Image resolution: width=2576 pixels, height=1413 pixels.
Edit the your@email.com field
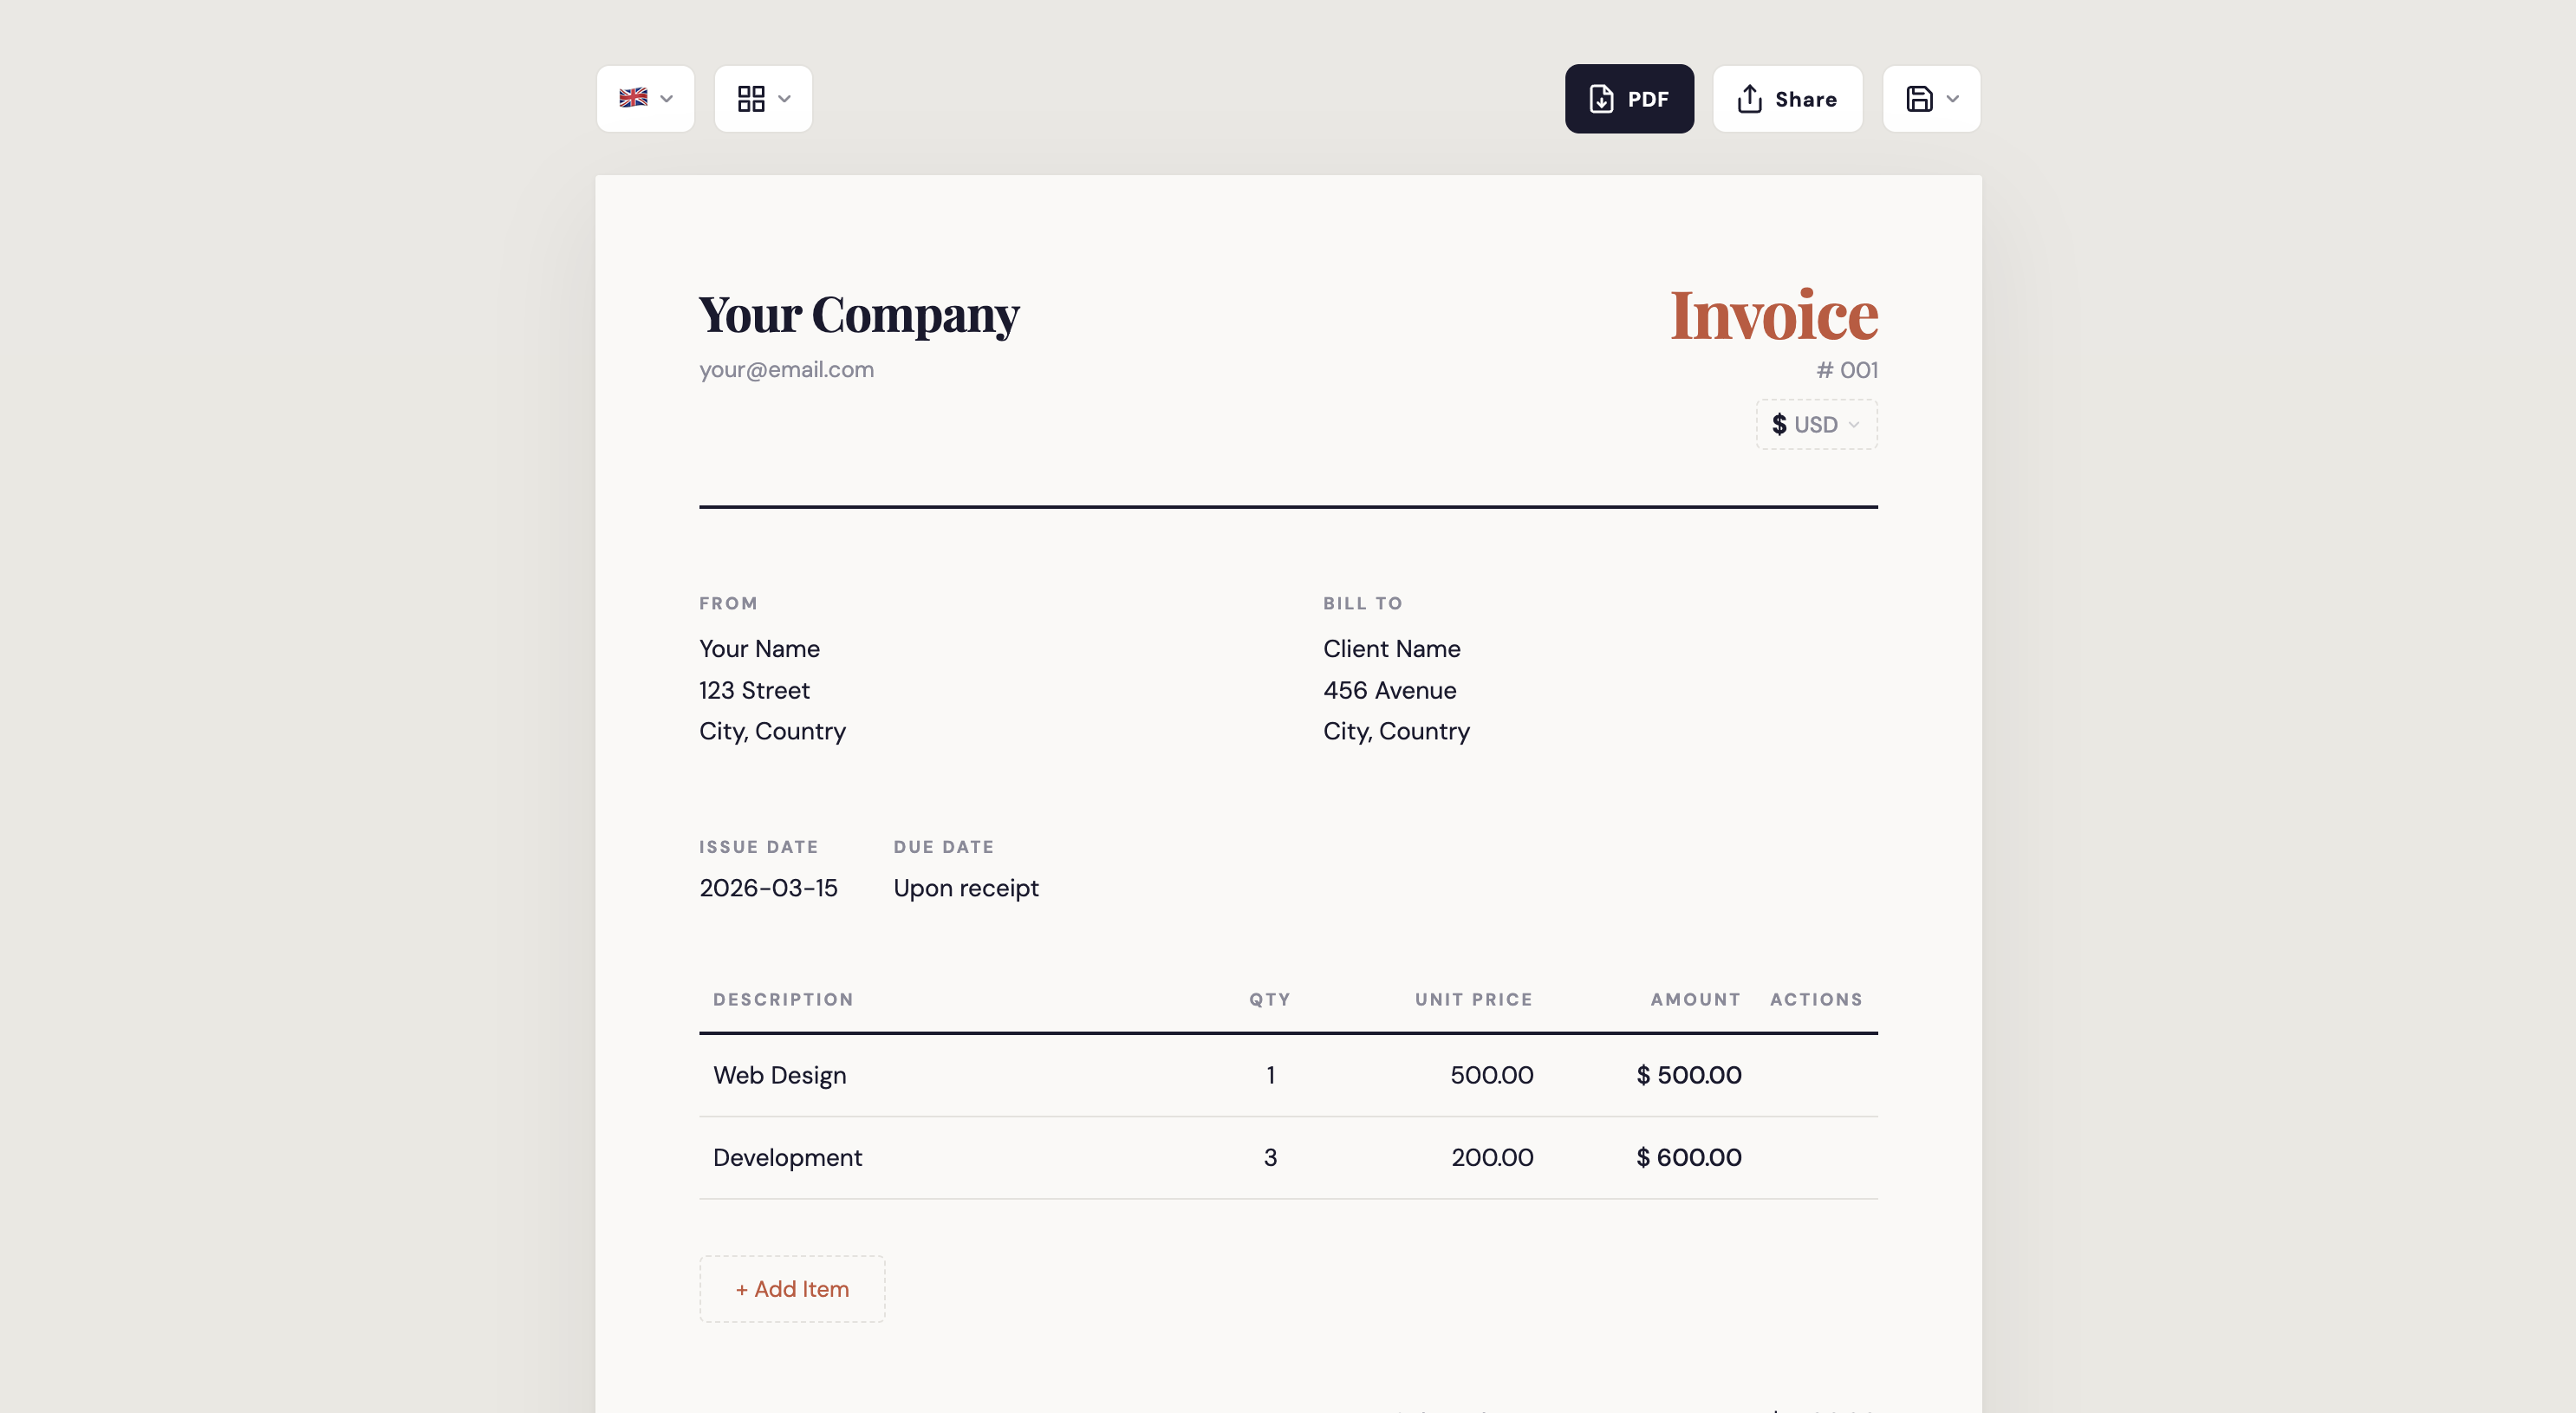click(x=786, y=370)
